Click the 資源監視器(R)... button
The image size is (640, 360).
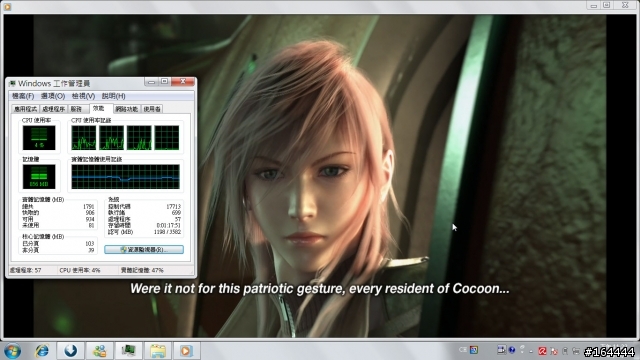tap(144, 249)
